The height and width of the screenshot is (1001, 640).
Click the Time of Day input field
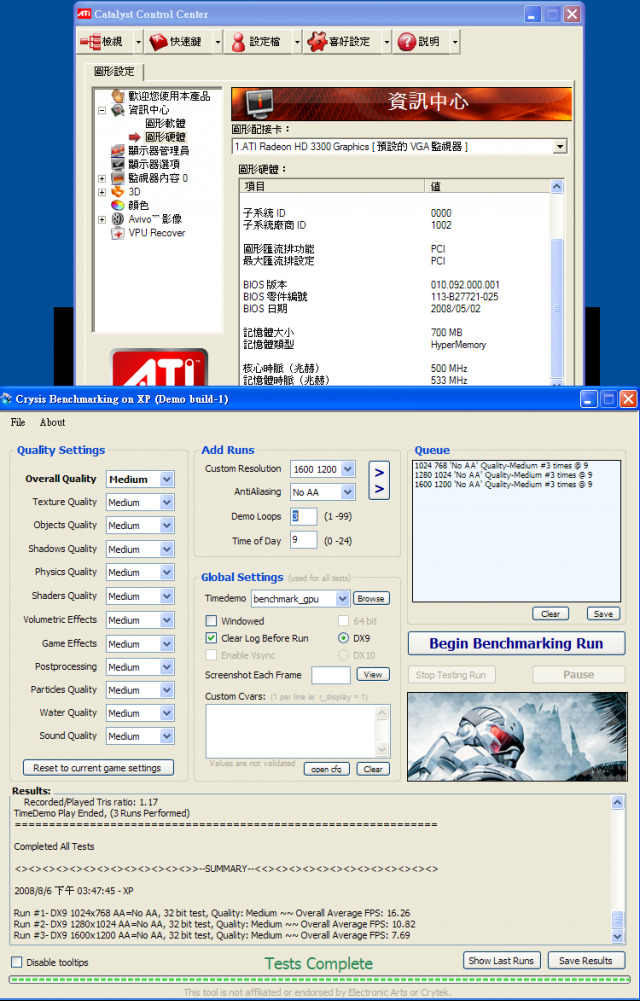click(304, 540)
